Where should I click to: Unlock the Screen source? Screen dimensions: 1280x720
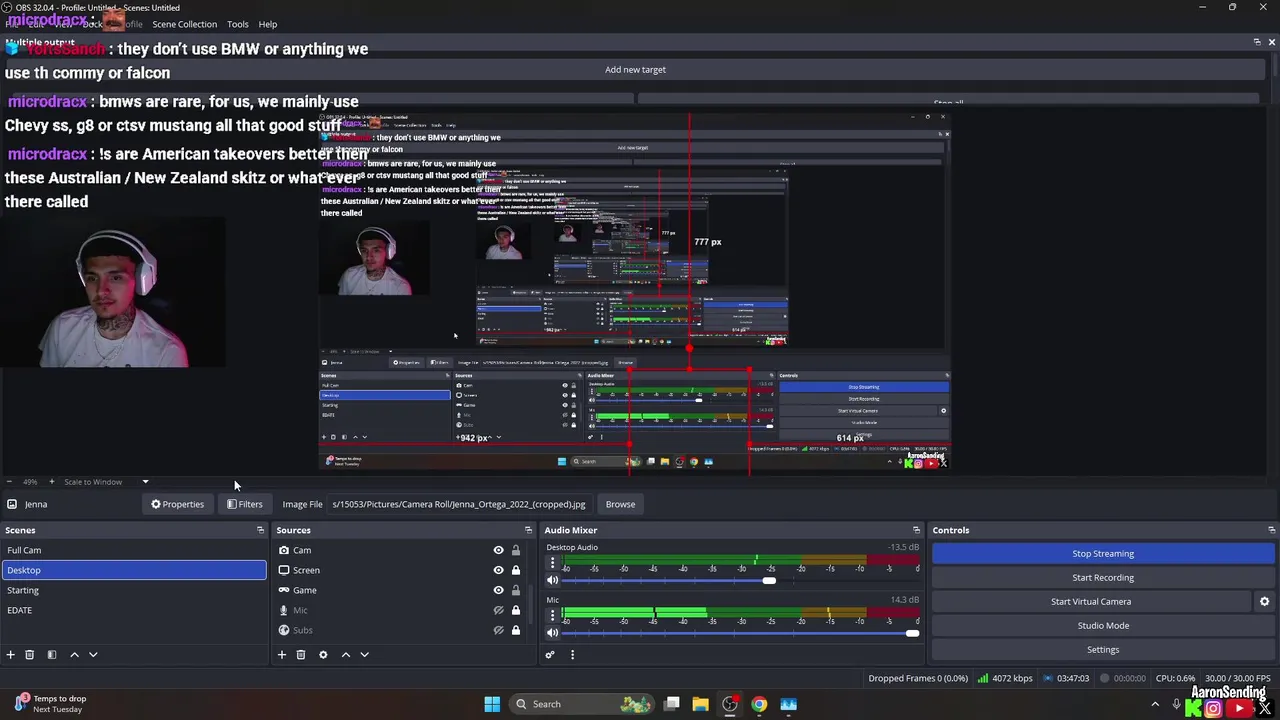point(516,570)
